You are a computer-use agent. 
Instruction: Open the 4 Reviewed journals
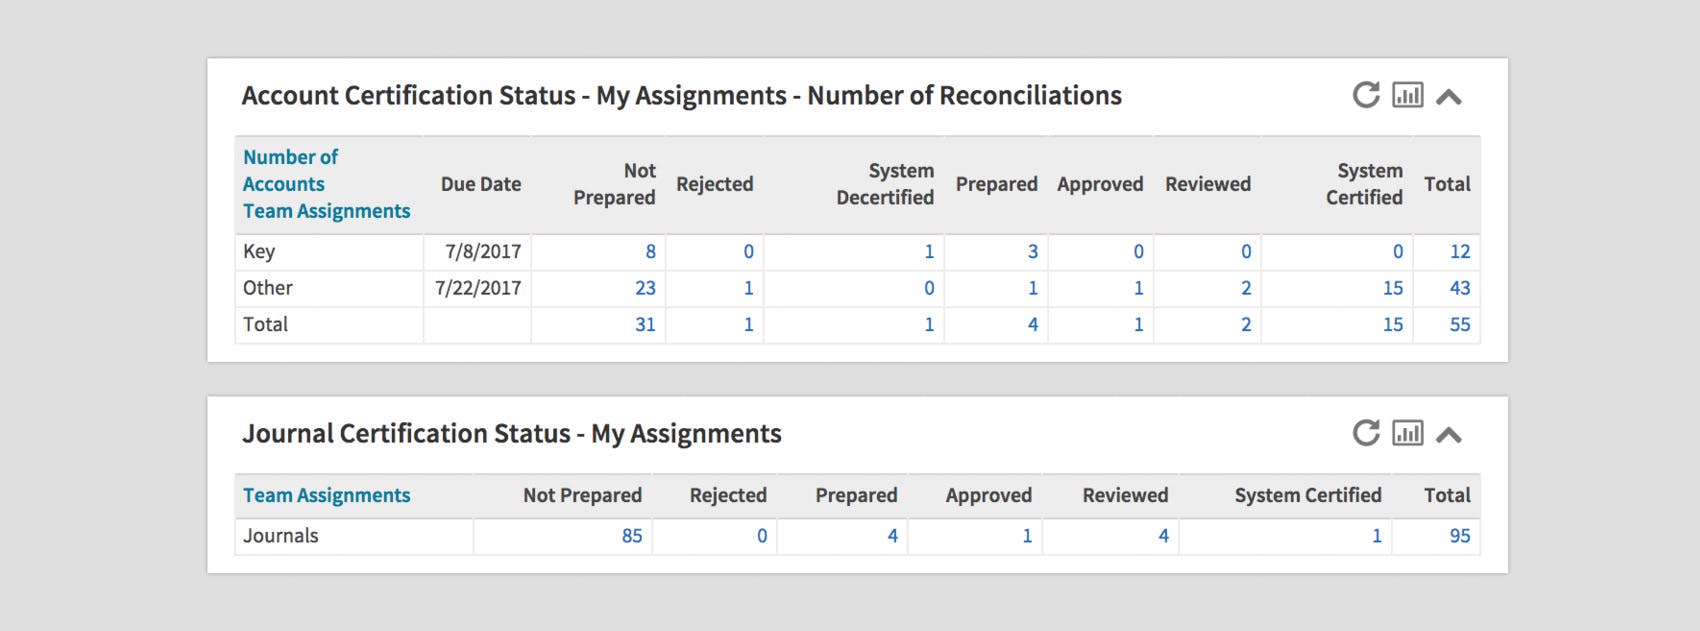[x=1163, y=536]
